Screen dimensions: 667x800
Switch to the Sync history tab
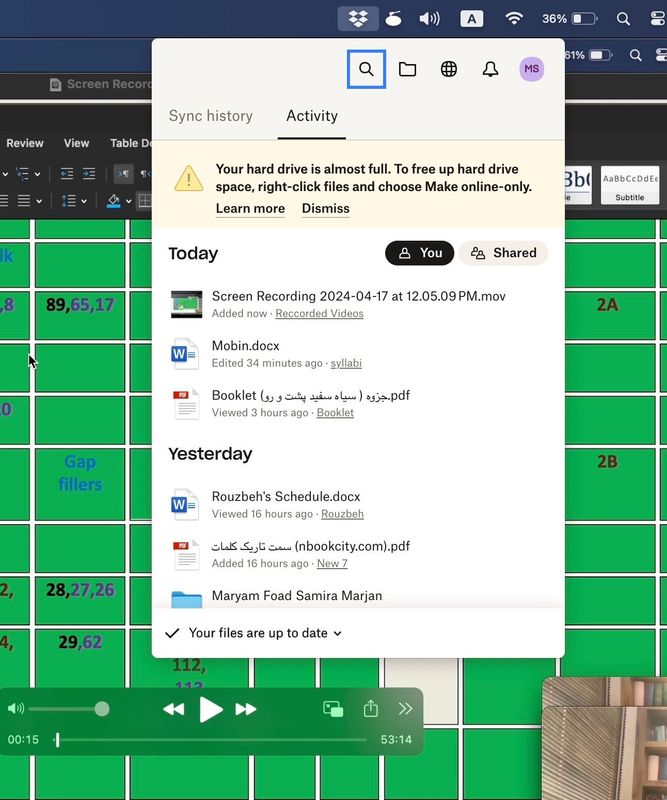210,116
